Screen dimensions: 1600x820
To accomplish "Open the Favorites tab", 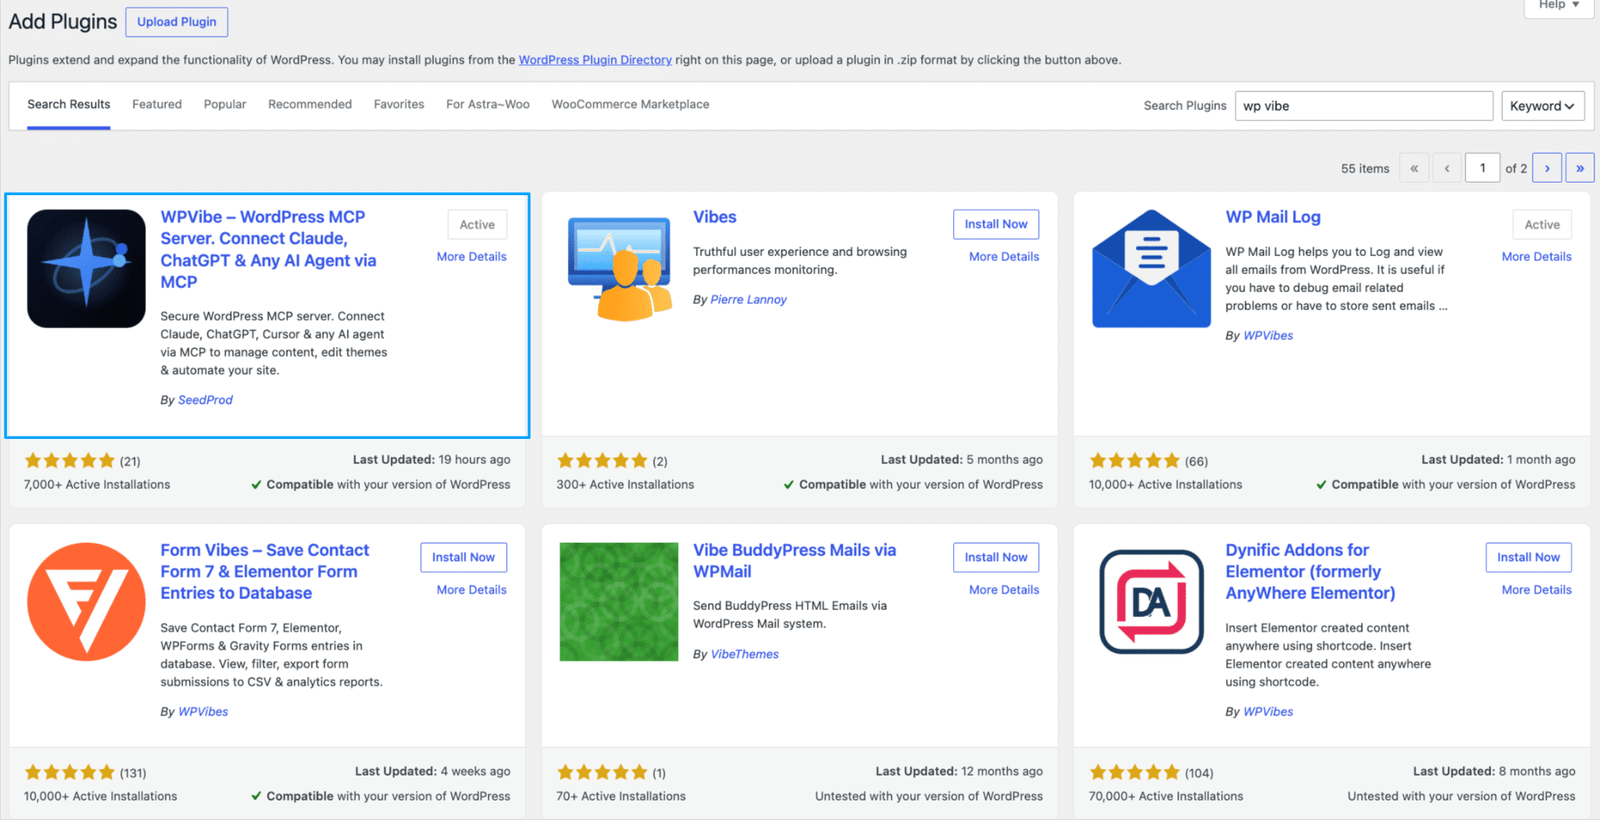I will coord(399,104).
